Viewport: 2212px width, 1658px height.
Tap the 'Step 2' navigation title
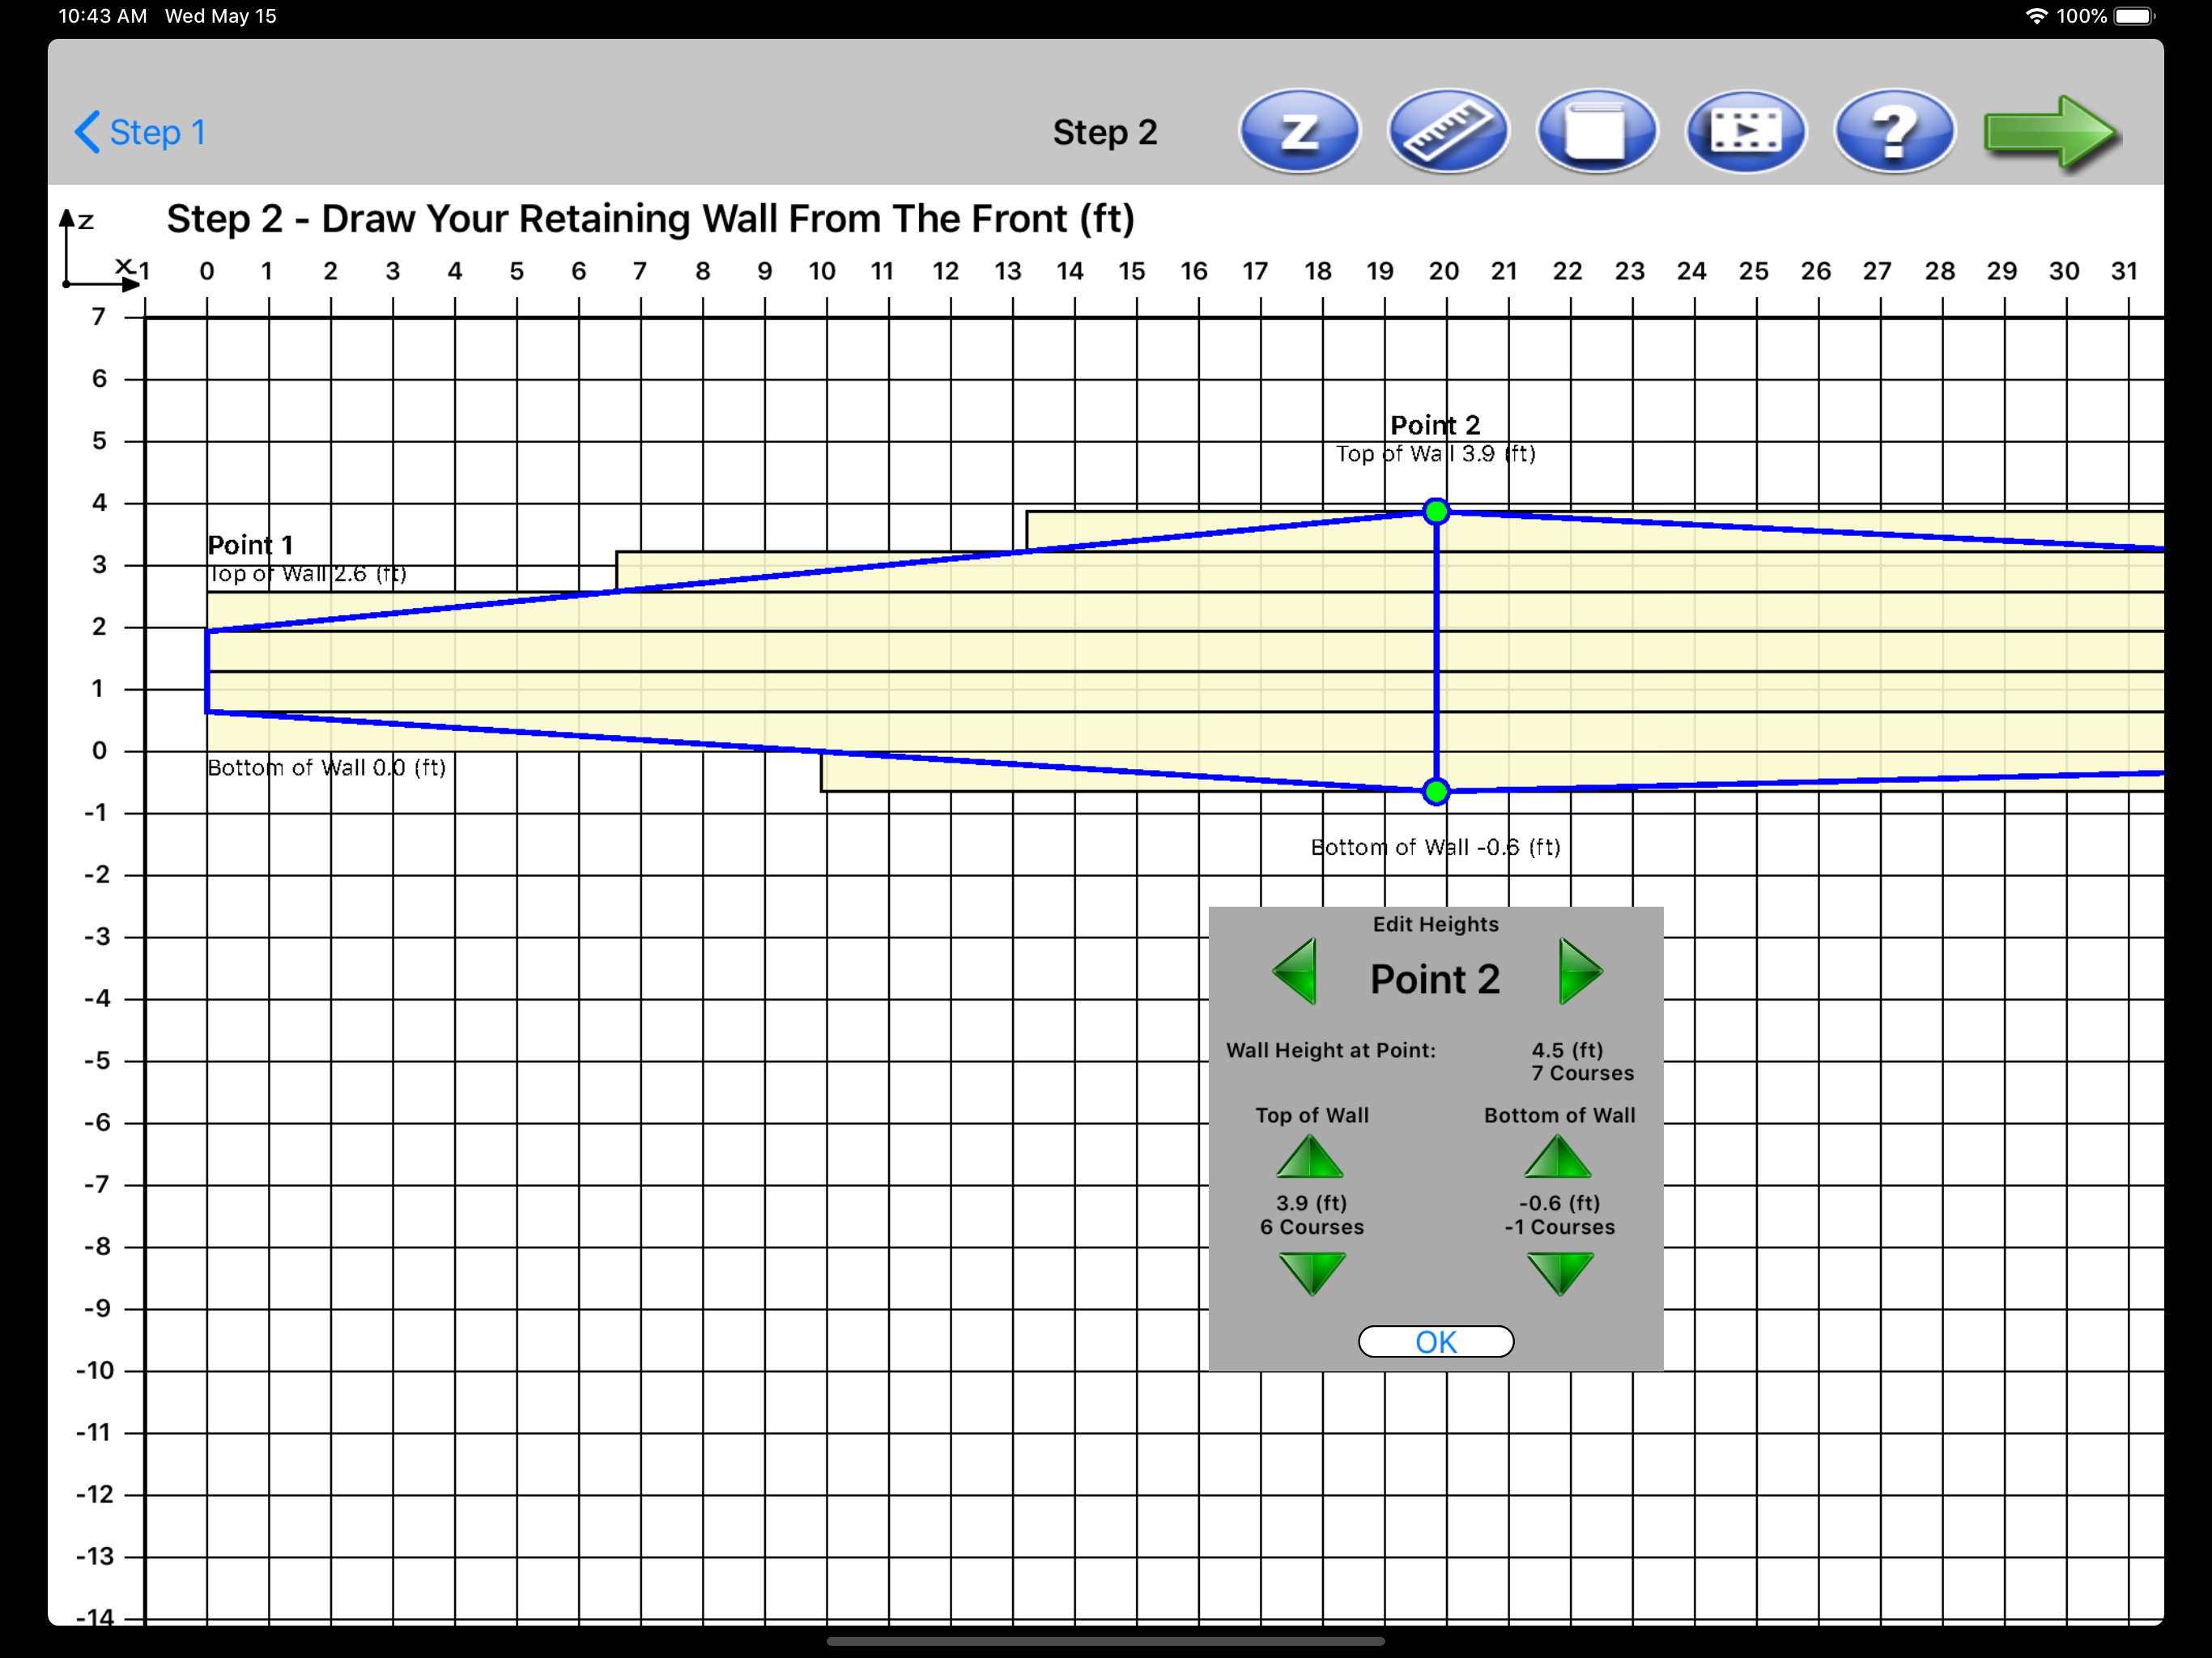[x=1105, y=132]
